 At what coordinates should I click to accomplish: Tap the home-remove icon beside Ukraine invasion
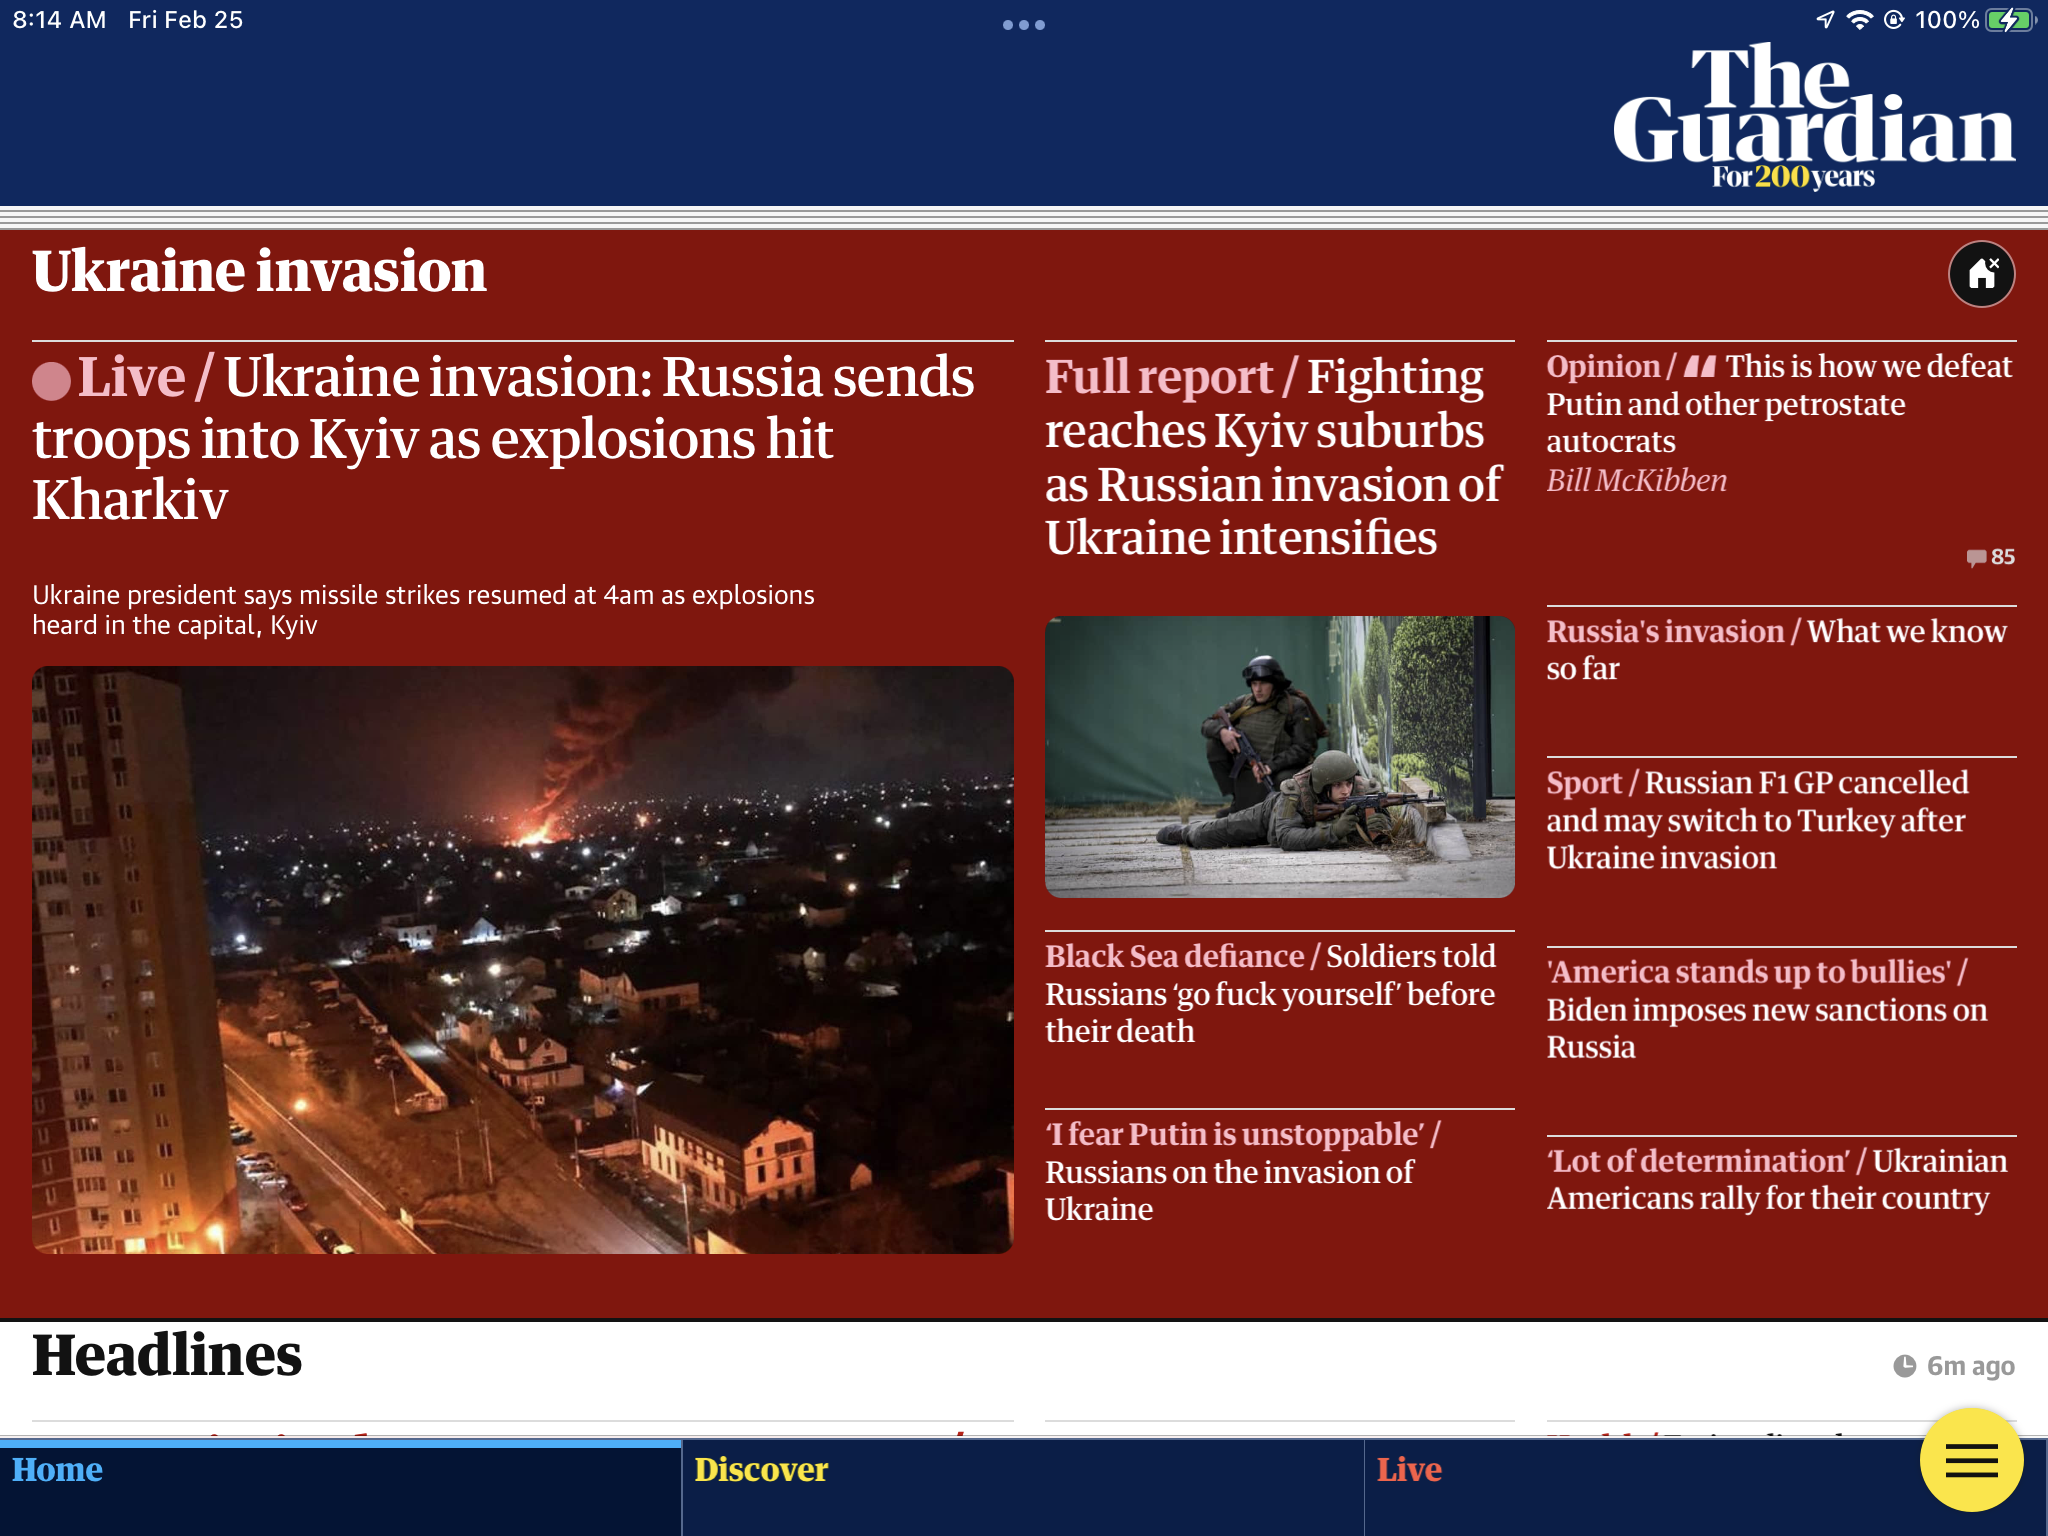(1981, 274)
